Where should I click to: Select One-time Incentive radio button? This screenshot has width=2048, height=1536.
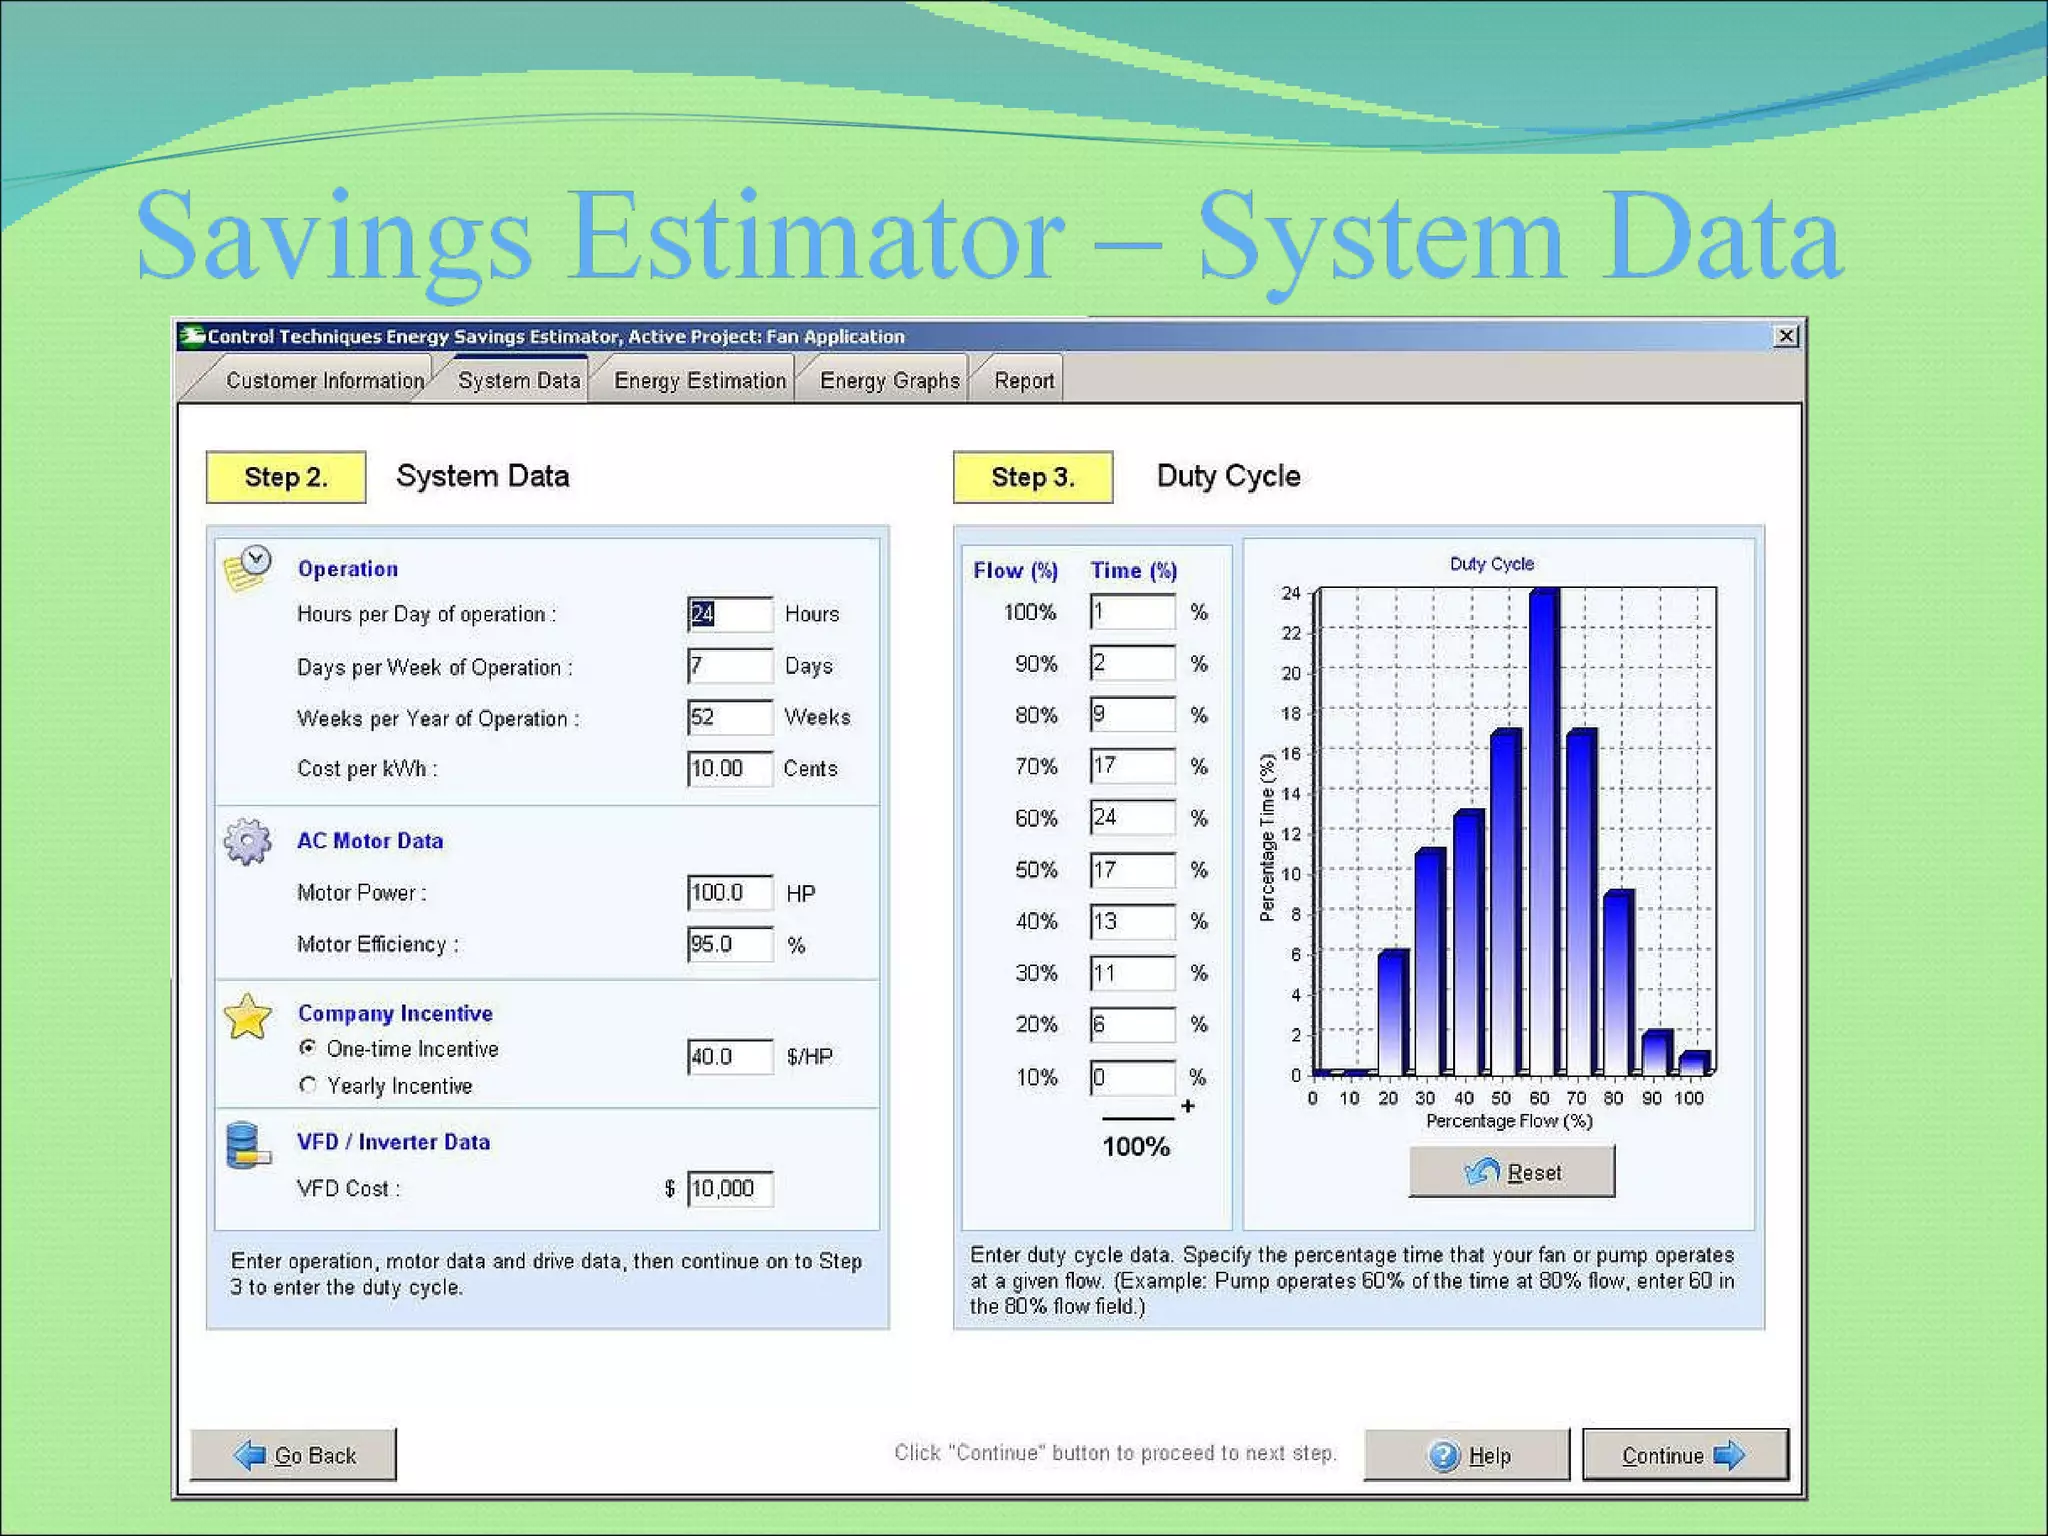(x=308, y=1048)
